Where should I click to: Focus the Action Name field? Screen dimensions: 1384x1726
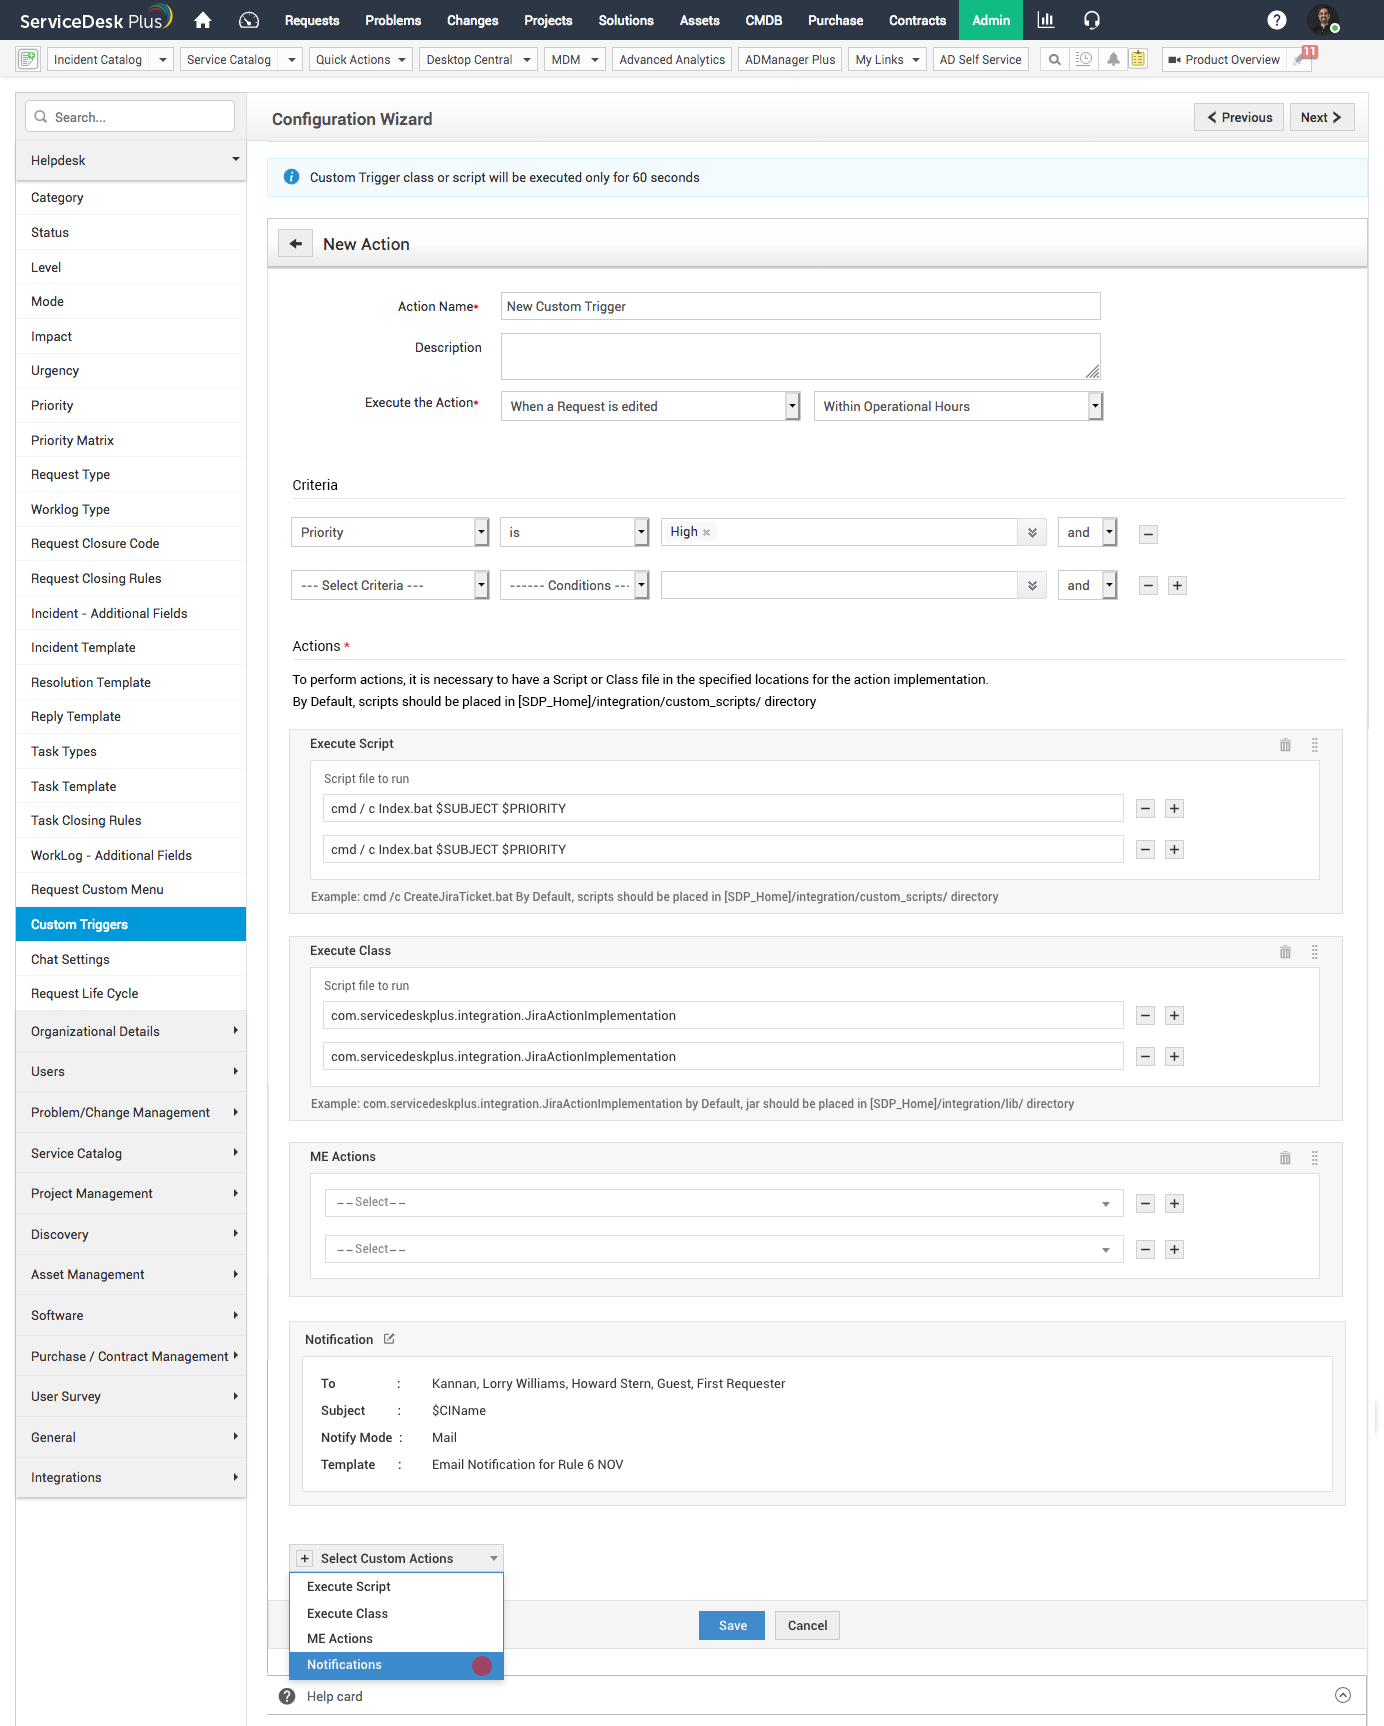[x=800, y=306]
